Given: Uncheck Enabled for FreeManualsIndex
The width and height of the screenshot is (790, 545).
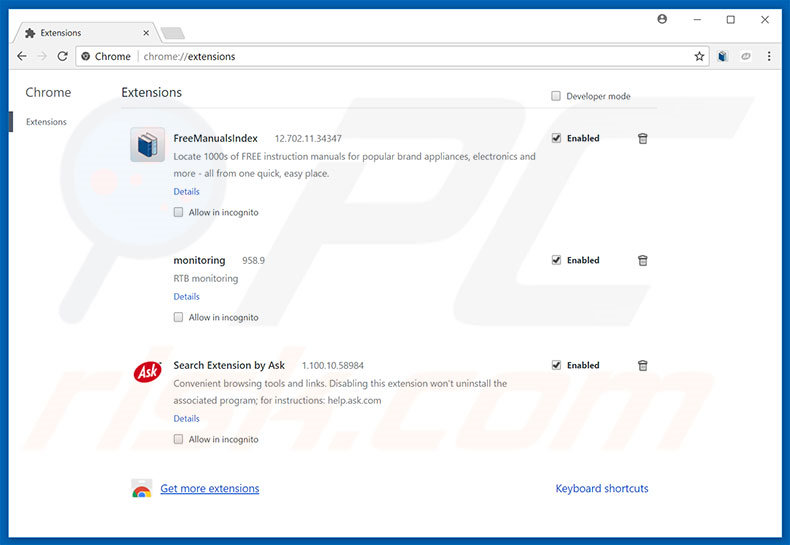Looking at the screenshot, I should pos(556,138).
